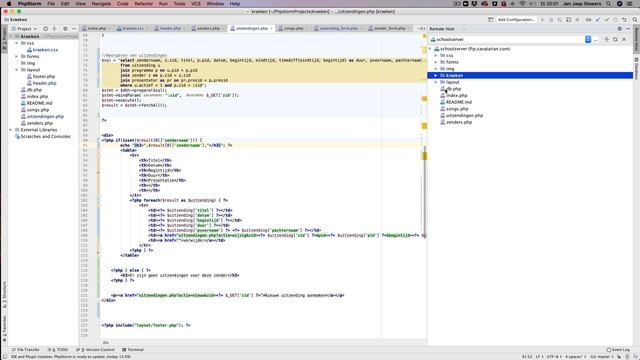
Task: Click the UTF-8 encoding in status bar
Action: [x=553, y=357]
